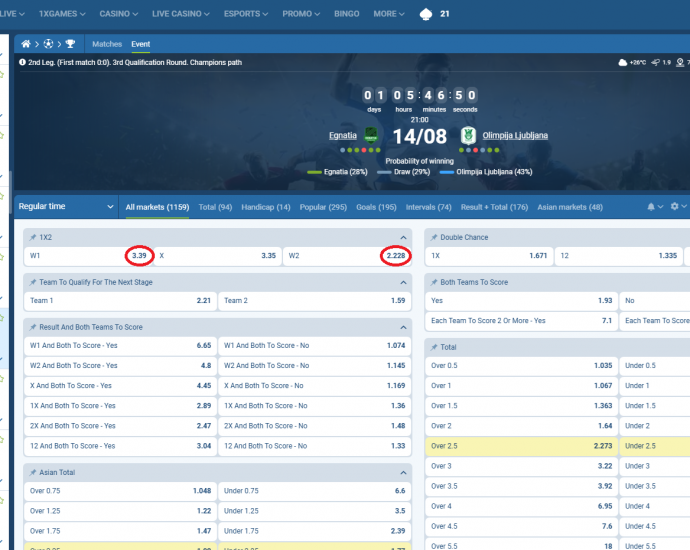690x550 pixels.
Task: Bet on draw X at 3.35
Action: pyautogui.click(x=217, y=256)
